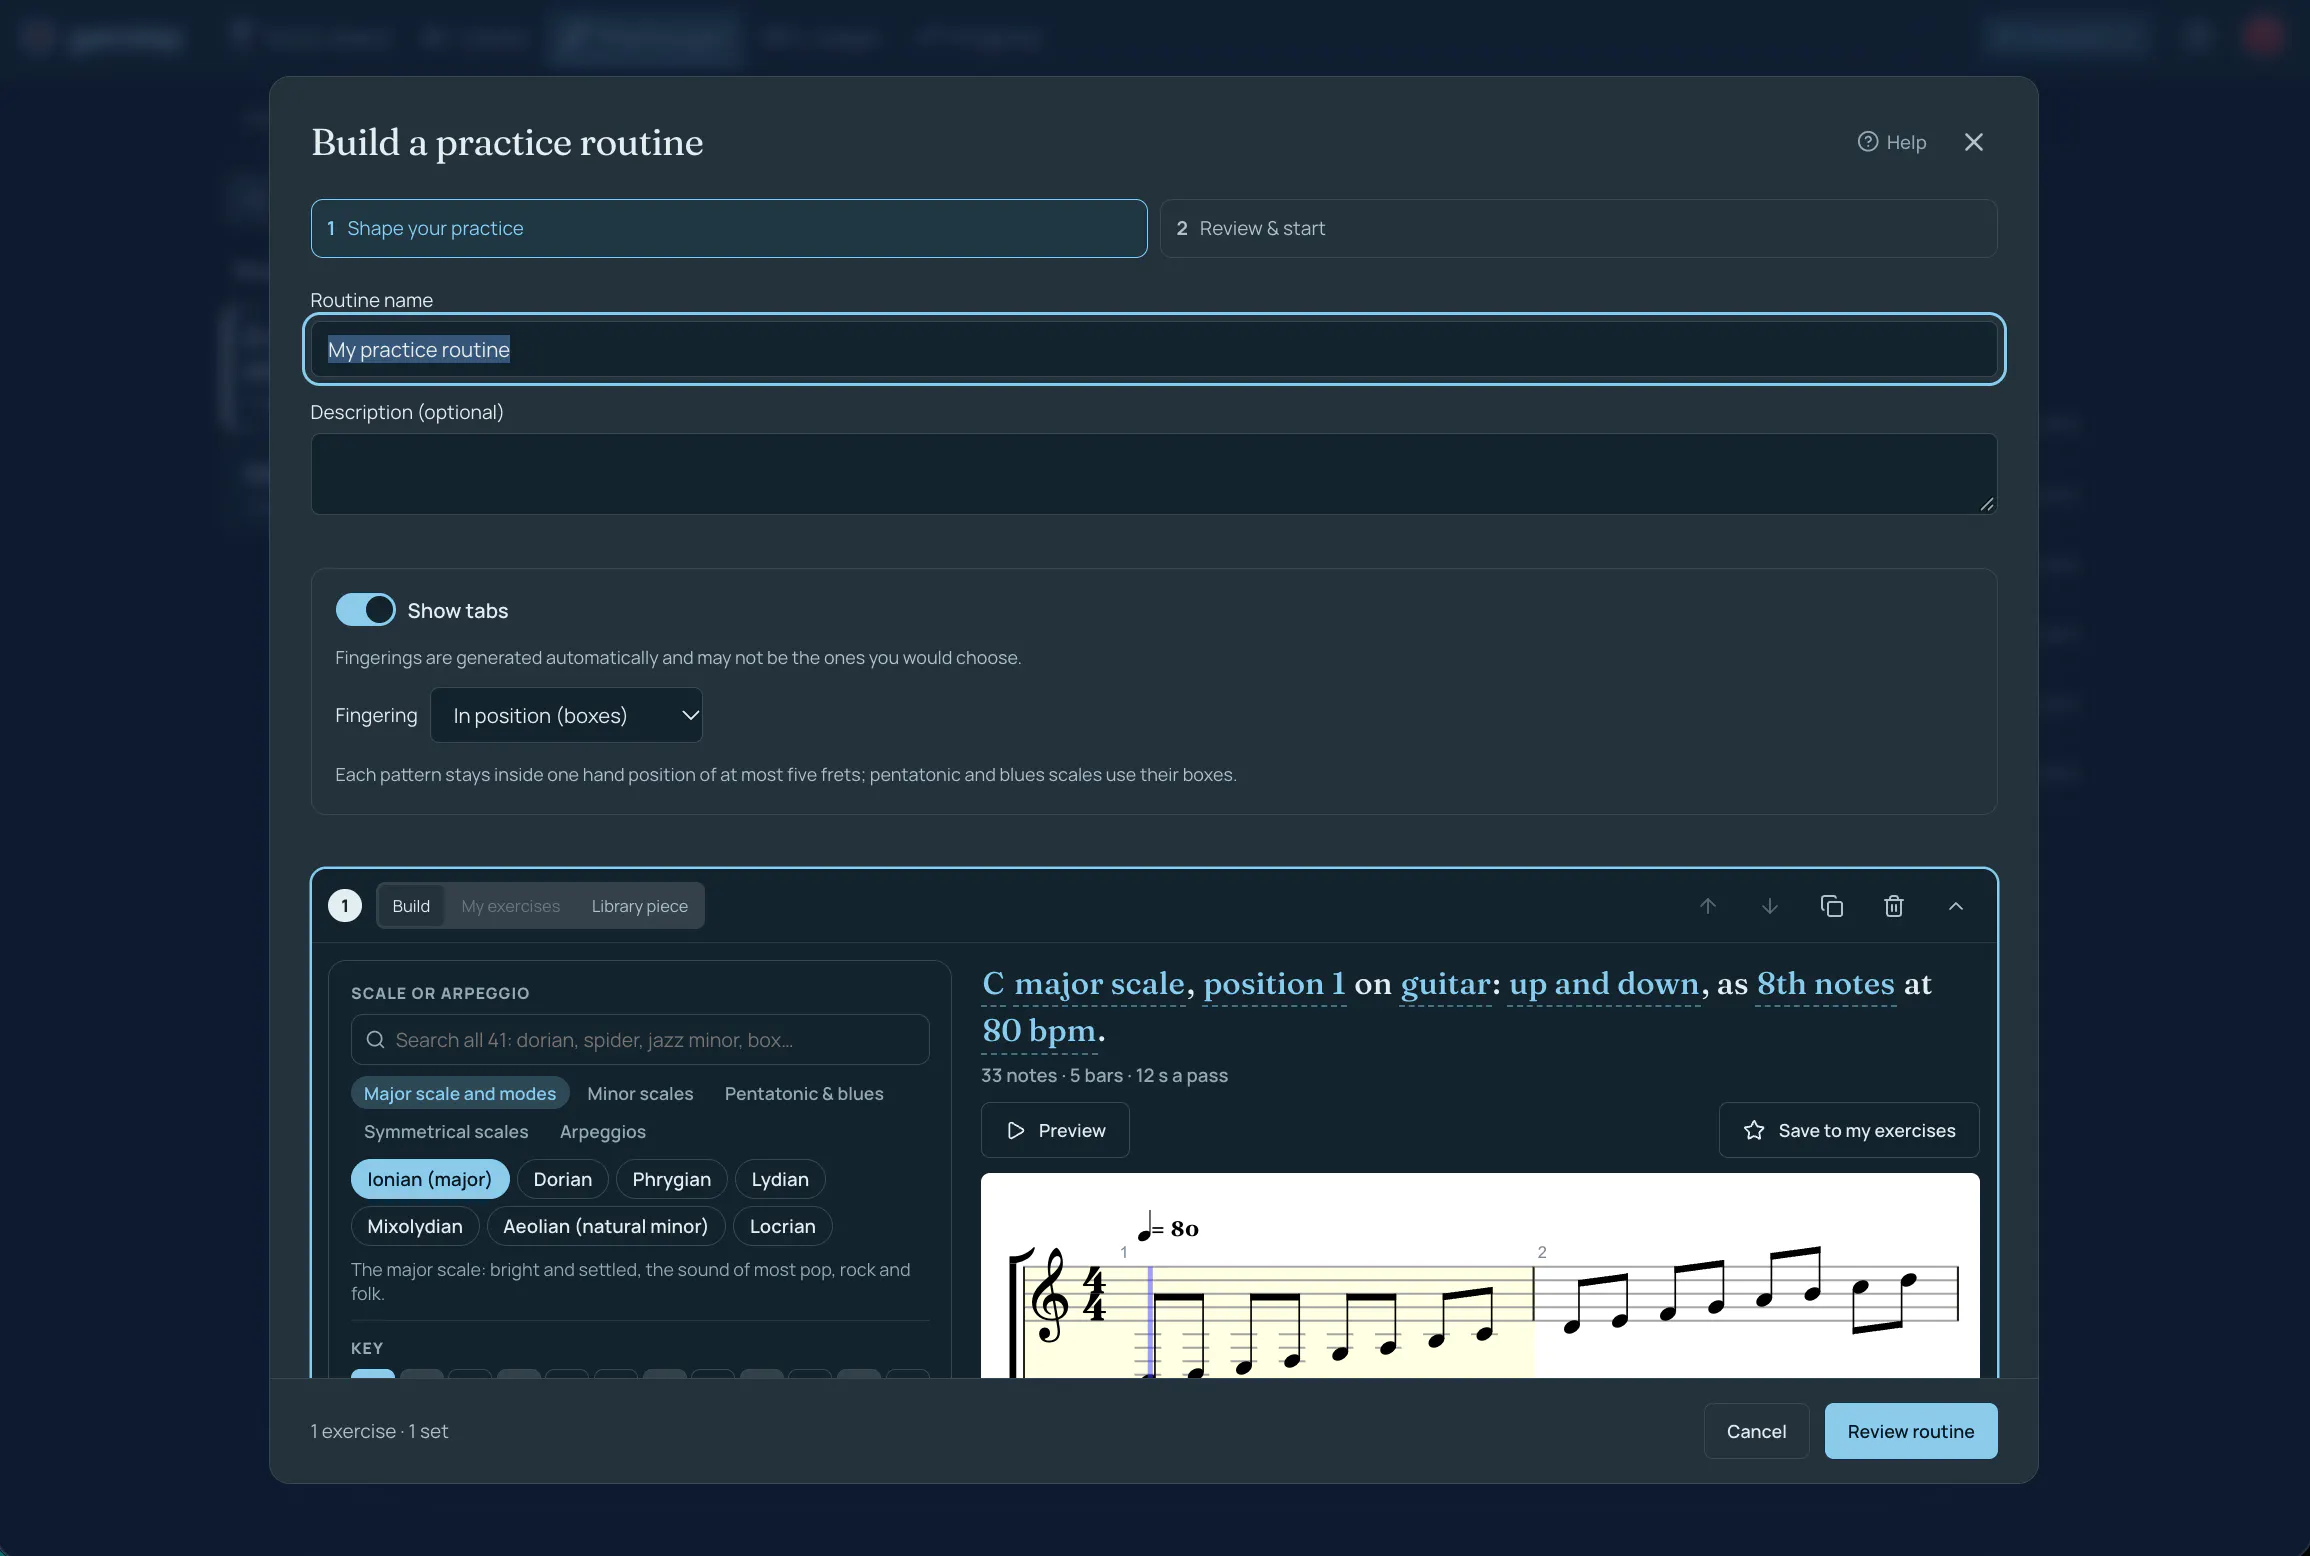This screenshot has width=2310, height=1556.
Task: Open the Library piece tab
Action: point(639,906)
